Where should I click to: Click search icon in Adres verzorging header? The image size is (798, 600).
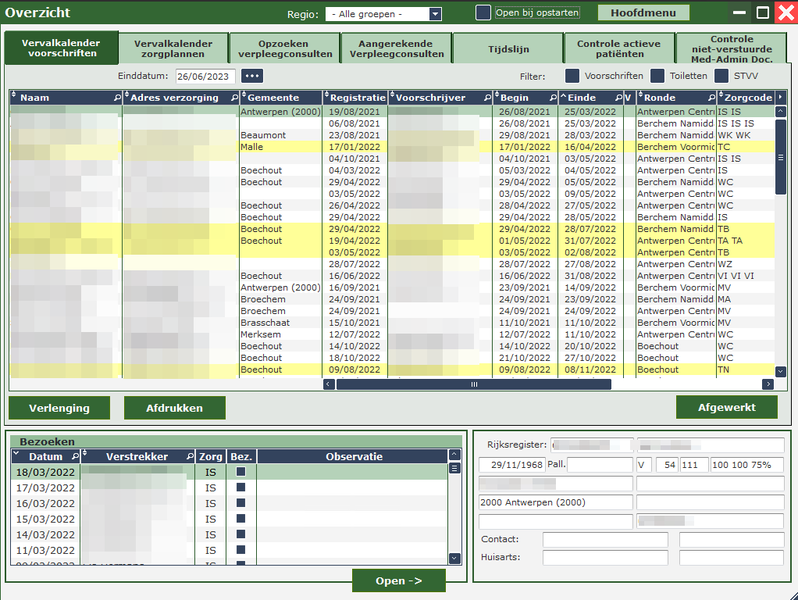click(235, 98)
